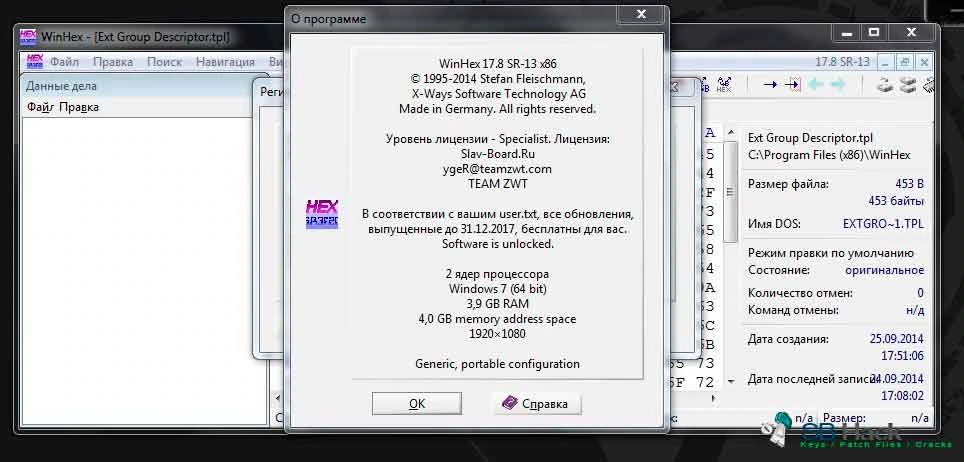Screen dimensions: 964x462
Task: Click the 'ygeR@teamzwt.com' email text
Action: 497,169
